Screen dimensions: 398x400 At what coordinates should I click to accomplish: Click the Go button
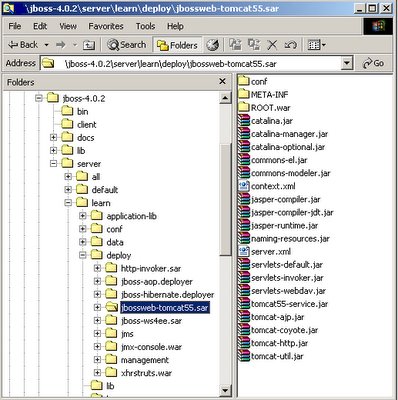(373, 63)
